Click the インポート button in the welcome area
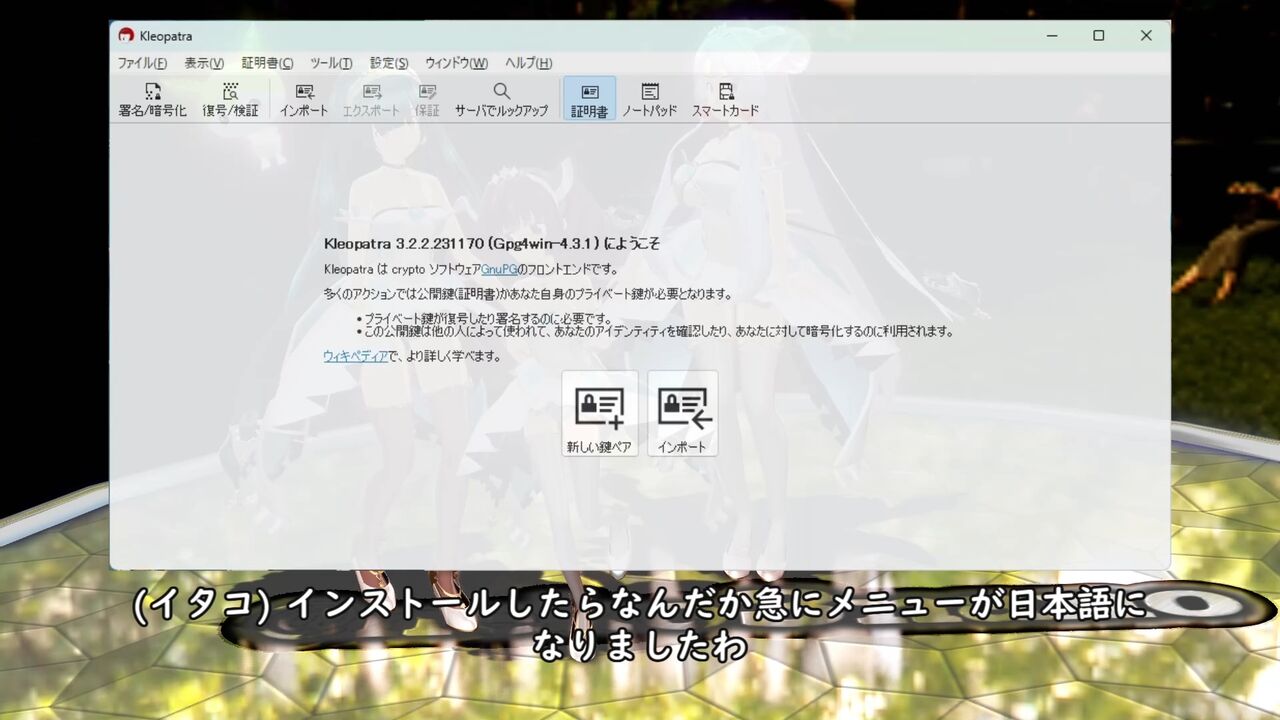 (683, 413)
